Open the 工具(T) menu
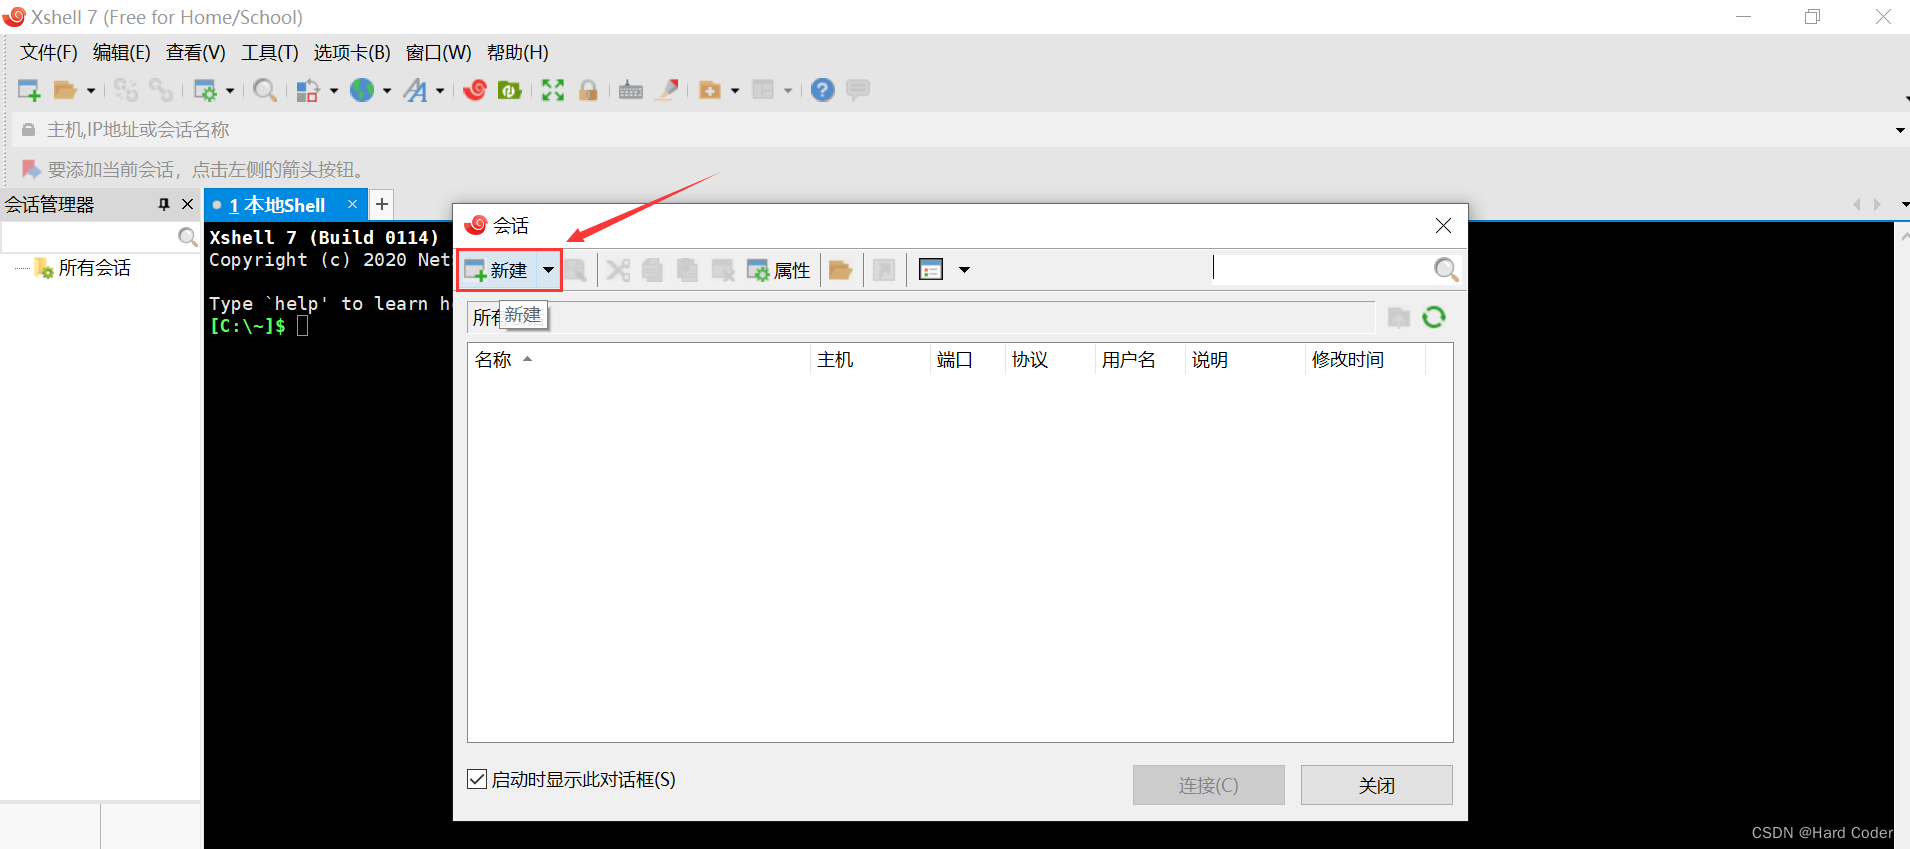This screenshot has width=1910, height=849. pos(270,53)
